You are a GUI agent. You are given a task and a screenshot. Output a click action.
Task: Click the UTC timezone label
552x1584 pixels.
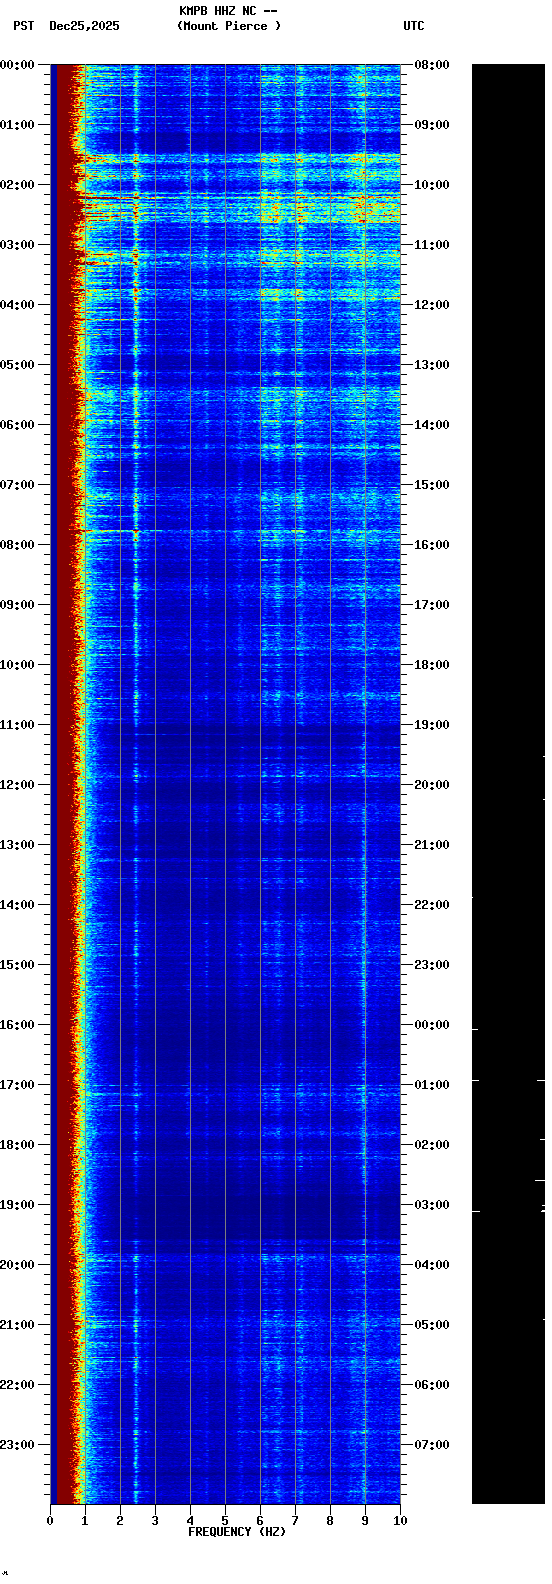coord(414,26)
